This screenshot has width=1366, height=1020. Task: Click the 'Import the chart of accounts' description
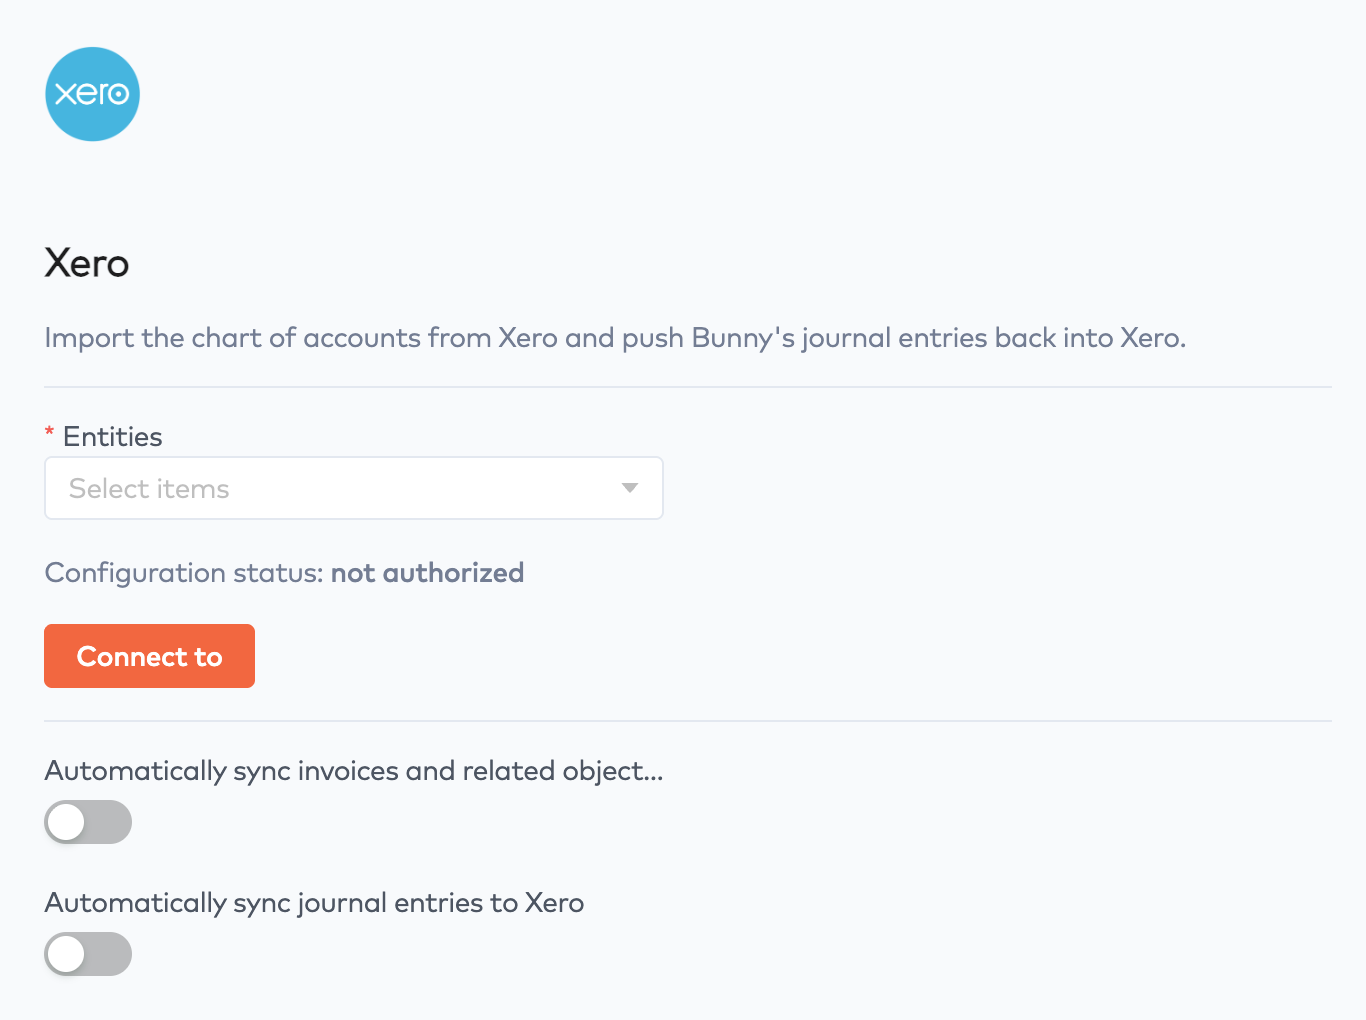(x=615, y=338)
